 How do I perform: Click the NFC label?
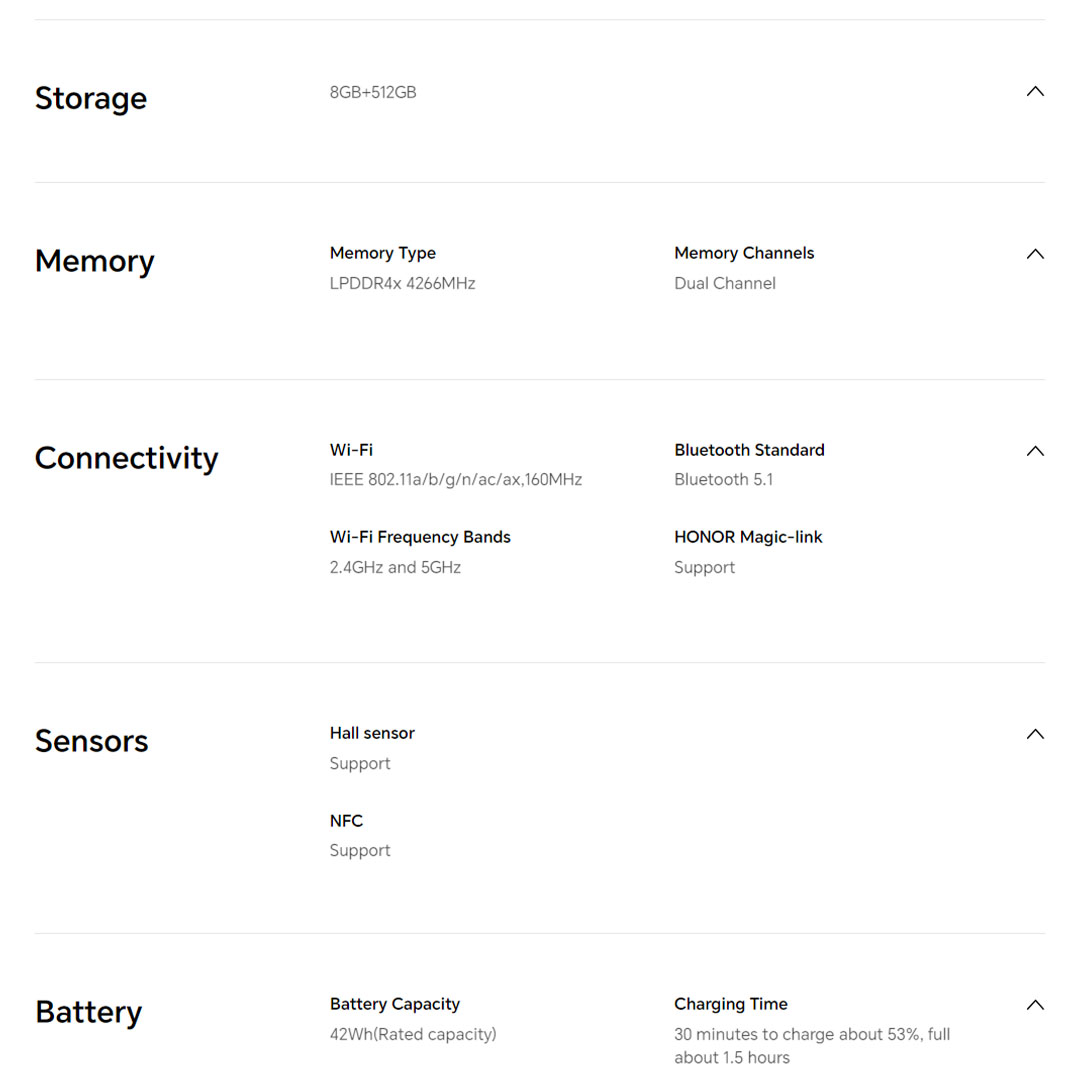346,821
